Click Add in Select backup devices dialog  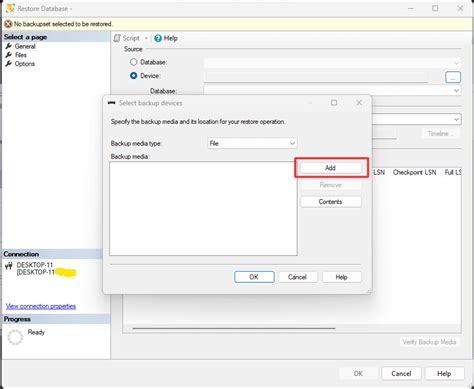(x=330, y=168)
